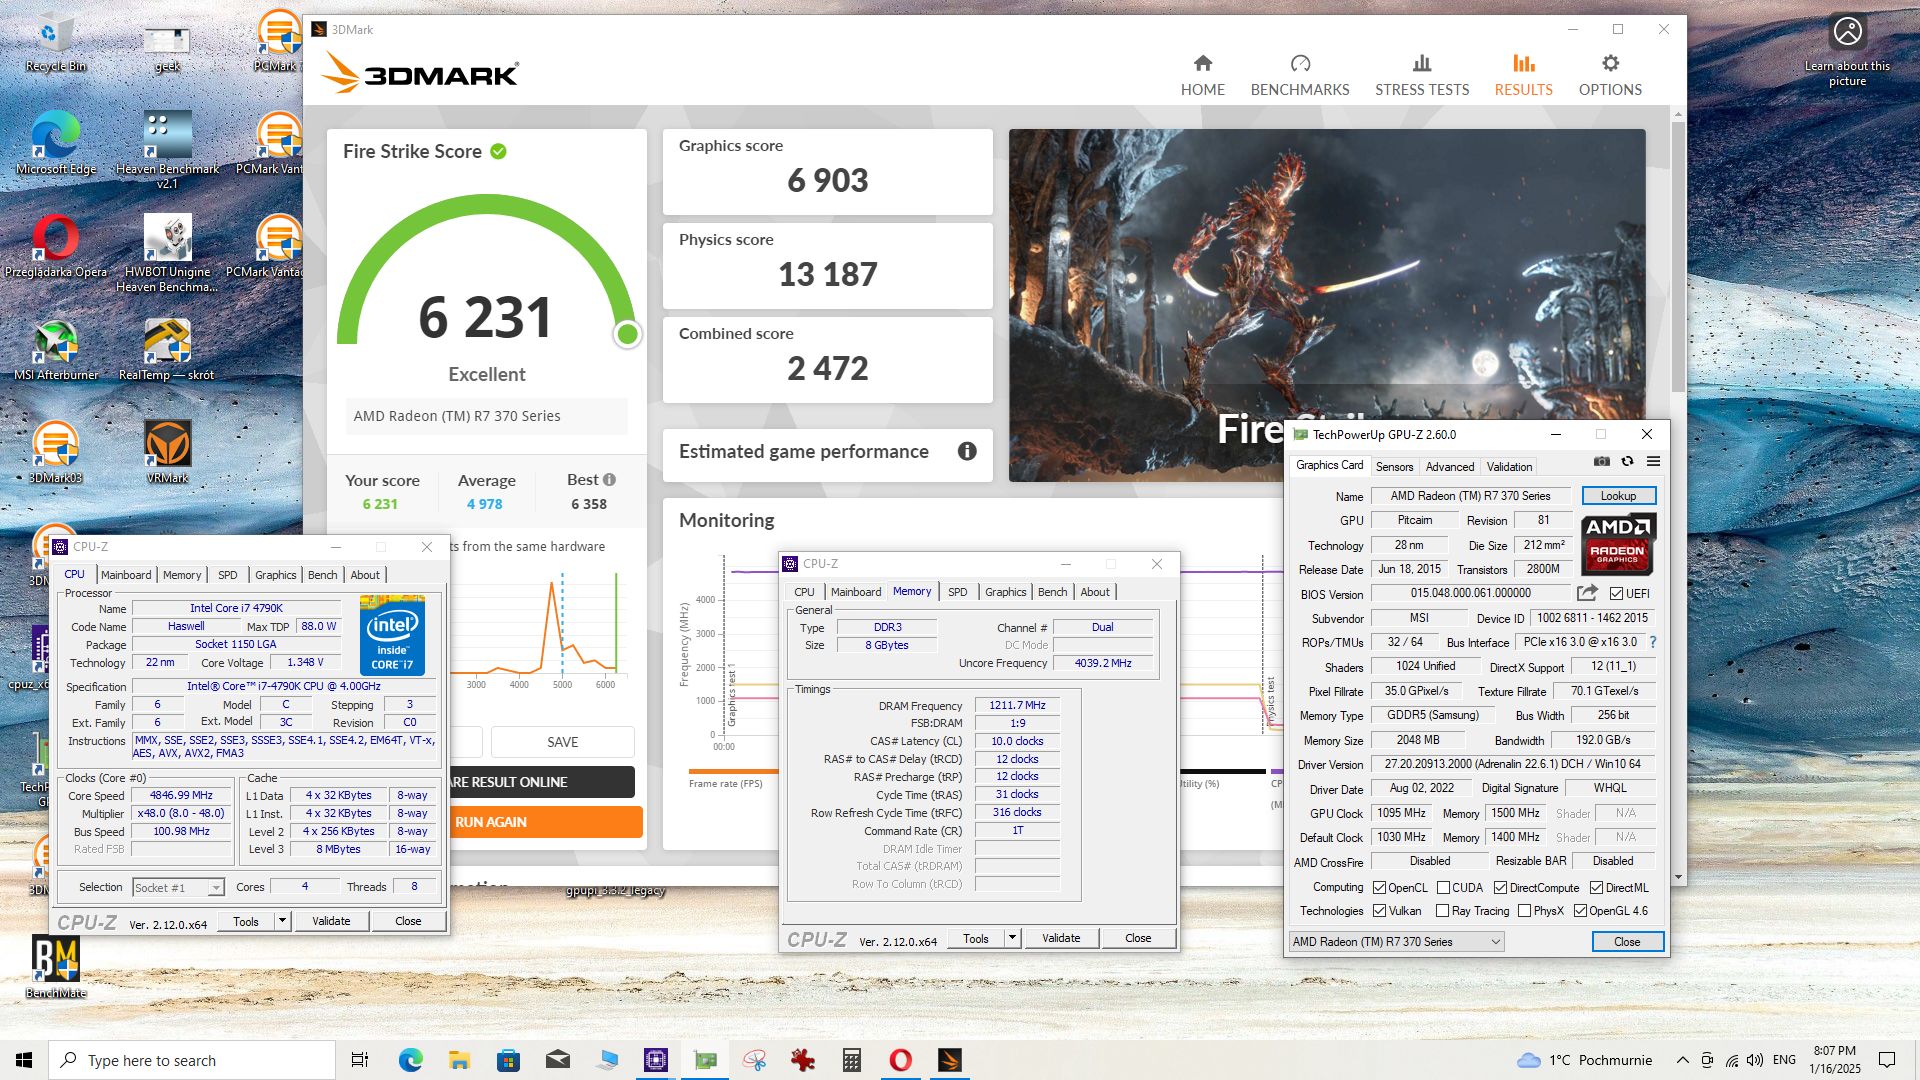Select the RESULTS section in 3DMark

tap(1523, 76)
